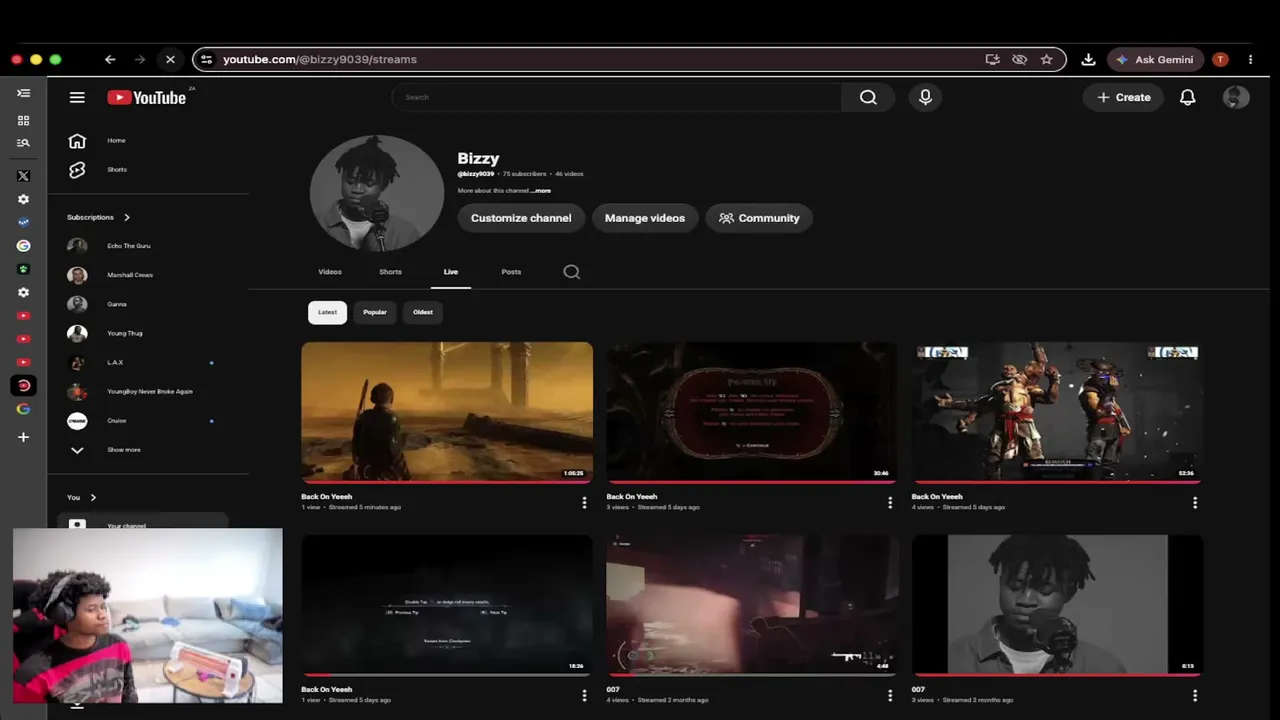
Task: Open the browser three-dot menu
Action: coord(1250,60)
